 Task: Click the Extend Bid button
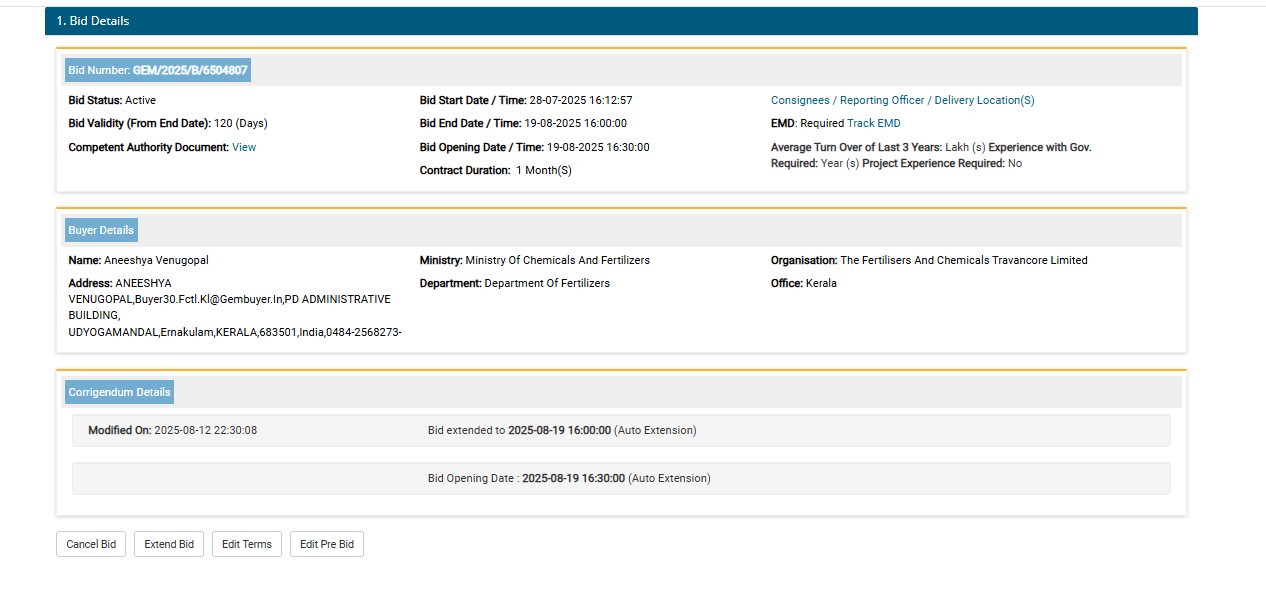tap(169, 544)
